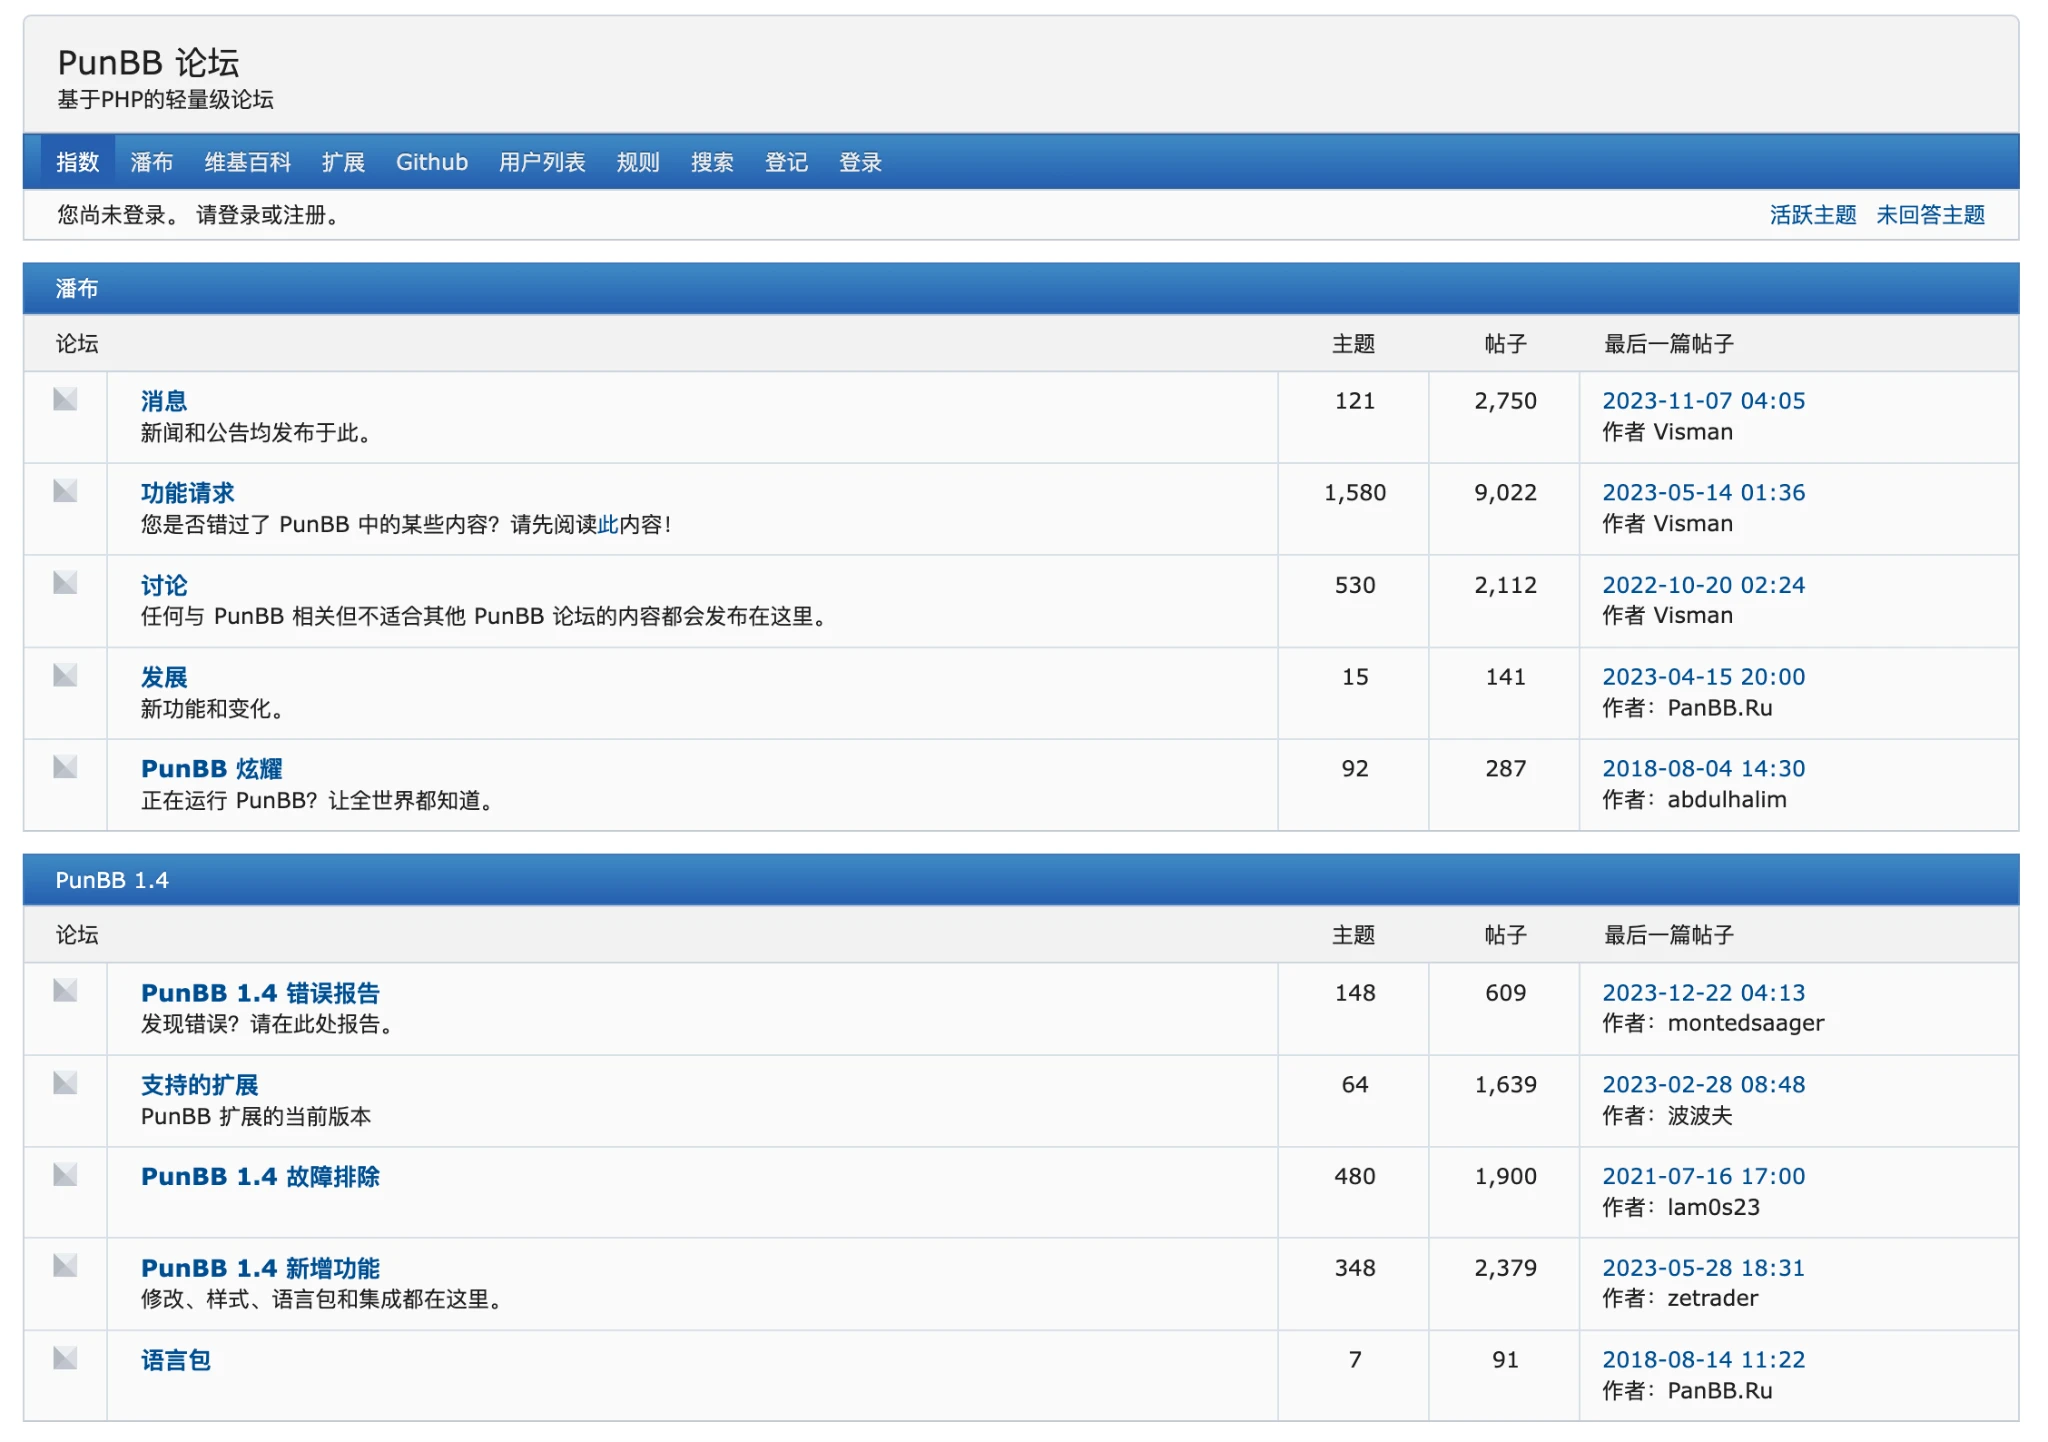Click the 此 link in 功能请求 description

(x=607, y=524)
